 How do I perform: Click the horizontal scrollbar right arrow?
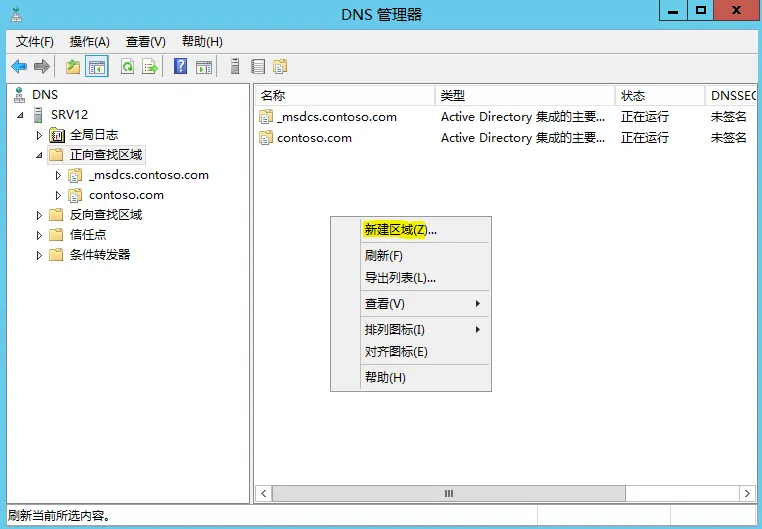click(747, 493)
